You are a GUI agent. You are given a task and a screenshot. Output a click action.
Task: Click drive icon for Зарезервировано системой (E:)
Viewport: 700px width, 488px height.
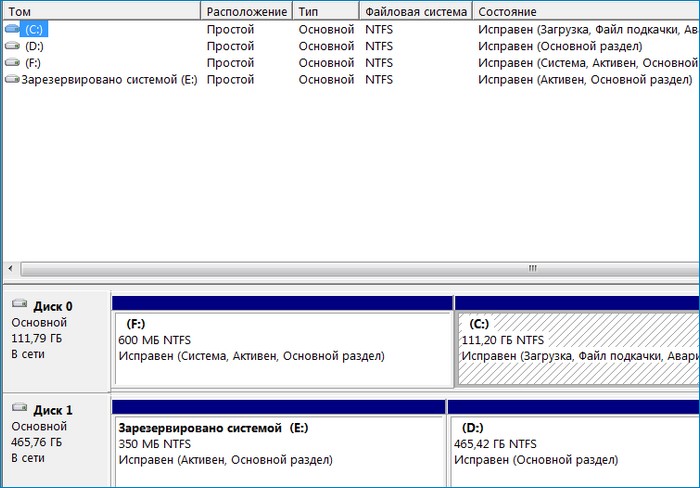(x=12, y=79)
